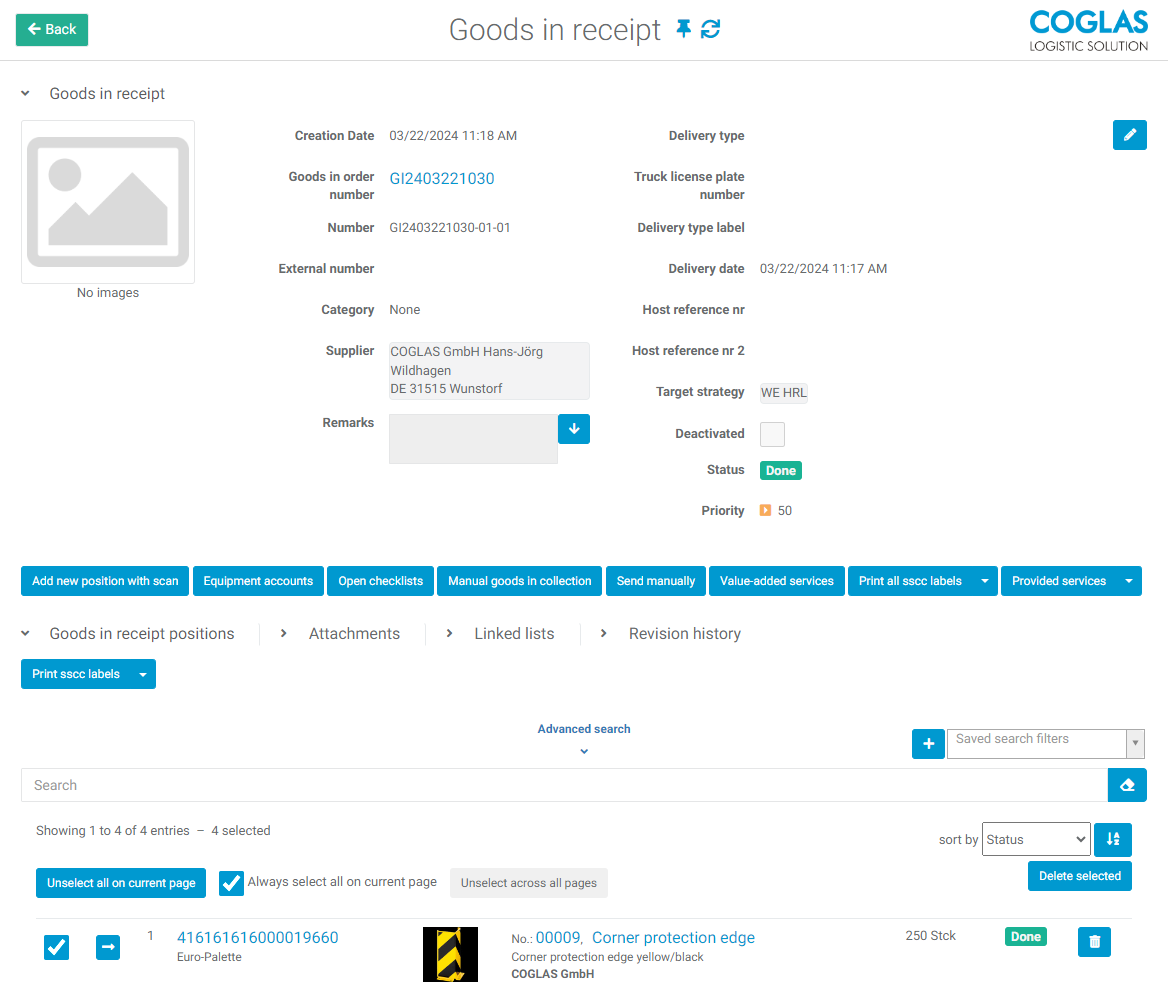Viewport: 1168px width, 1008px height.
Task: Toggle the Deactivated checkbox
Action: 772,434
